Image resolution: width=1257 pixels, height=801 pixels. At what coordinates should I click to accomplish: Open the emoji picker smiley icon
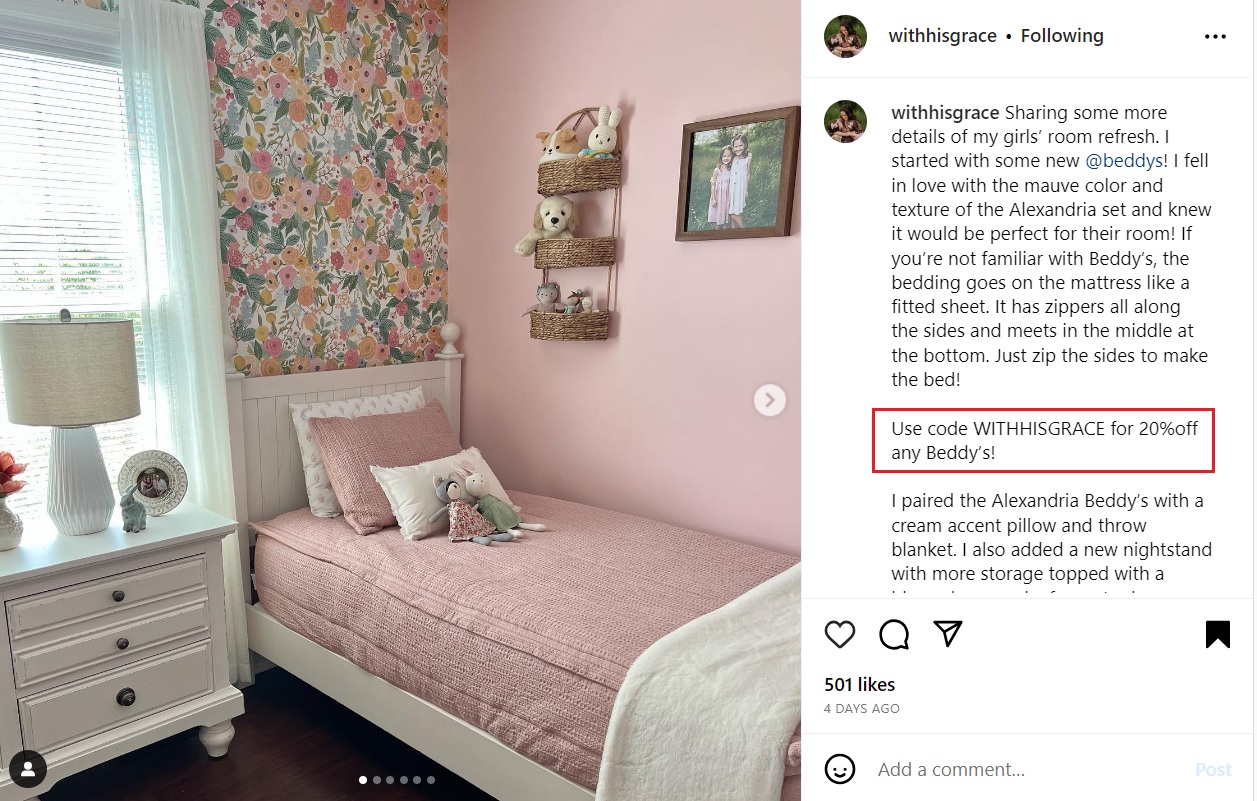tap(840, 769)
